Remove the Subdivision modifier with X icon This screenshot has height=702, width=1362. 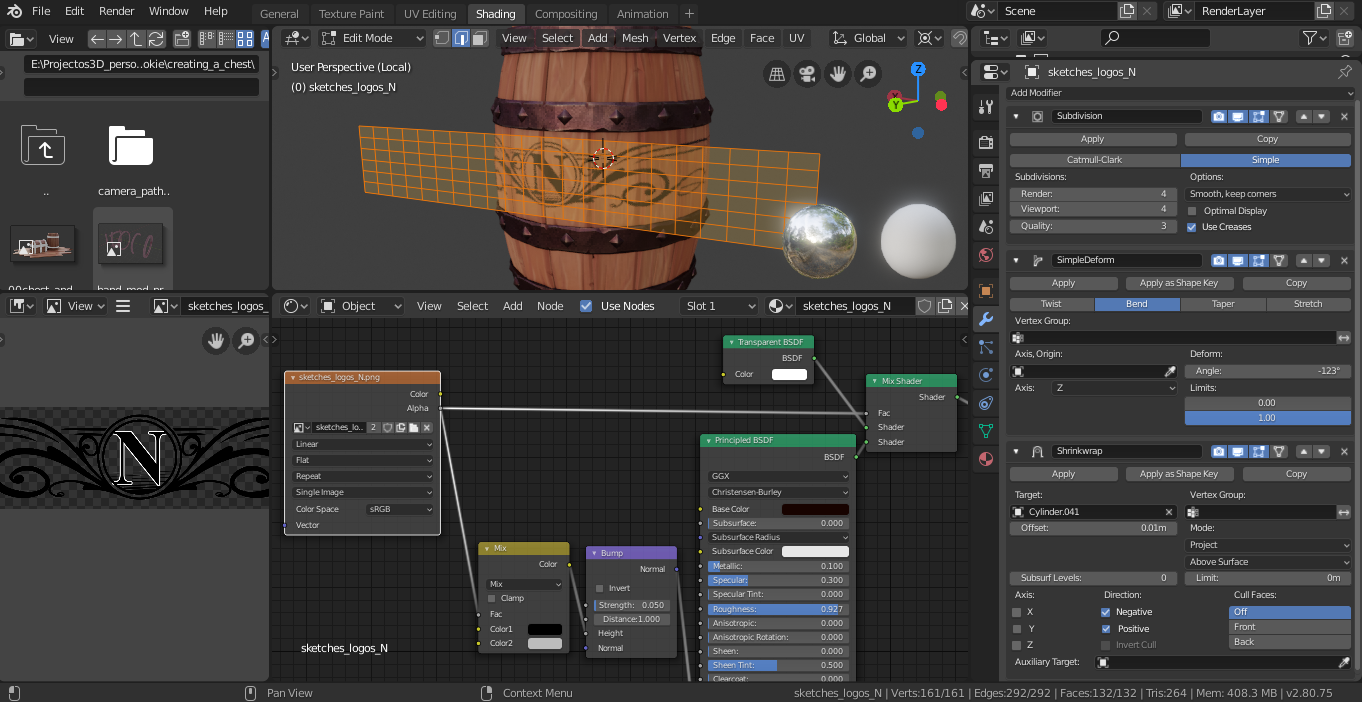point(1344,116)
